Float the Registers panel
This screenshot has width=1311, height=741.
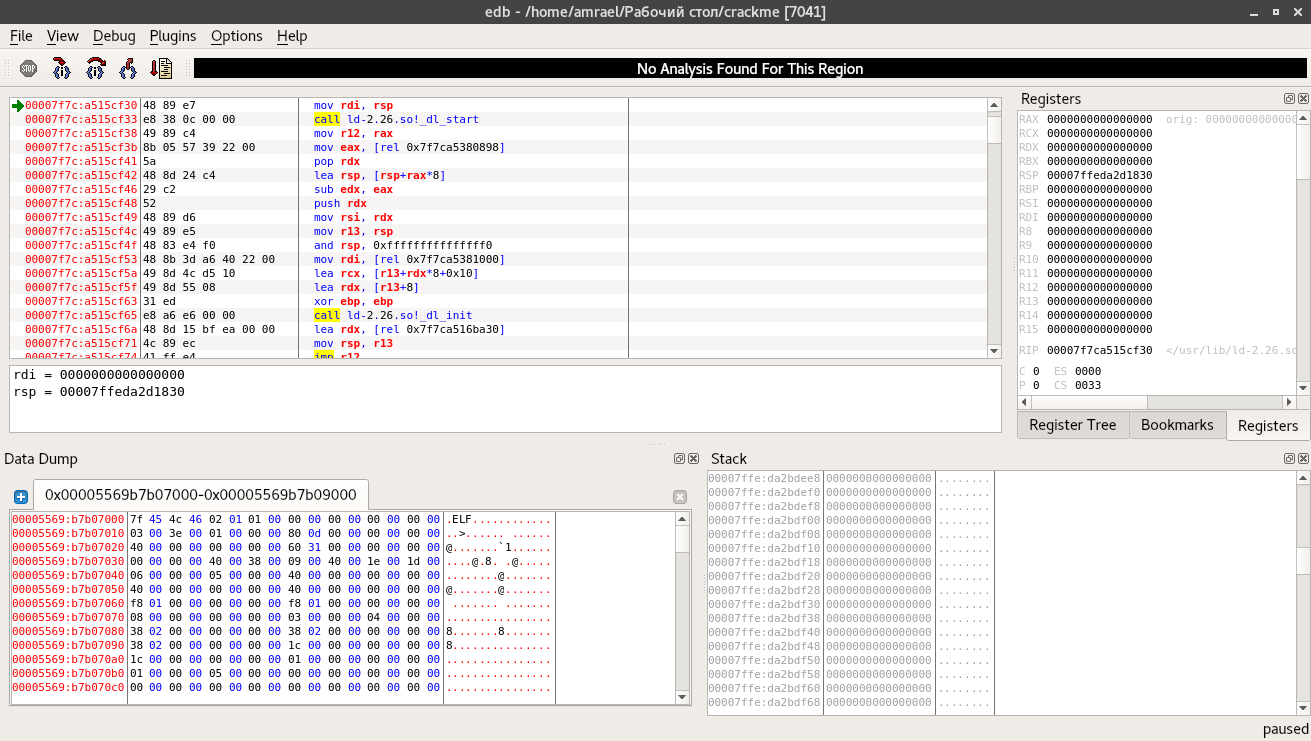[1290, 99]
